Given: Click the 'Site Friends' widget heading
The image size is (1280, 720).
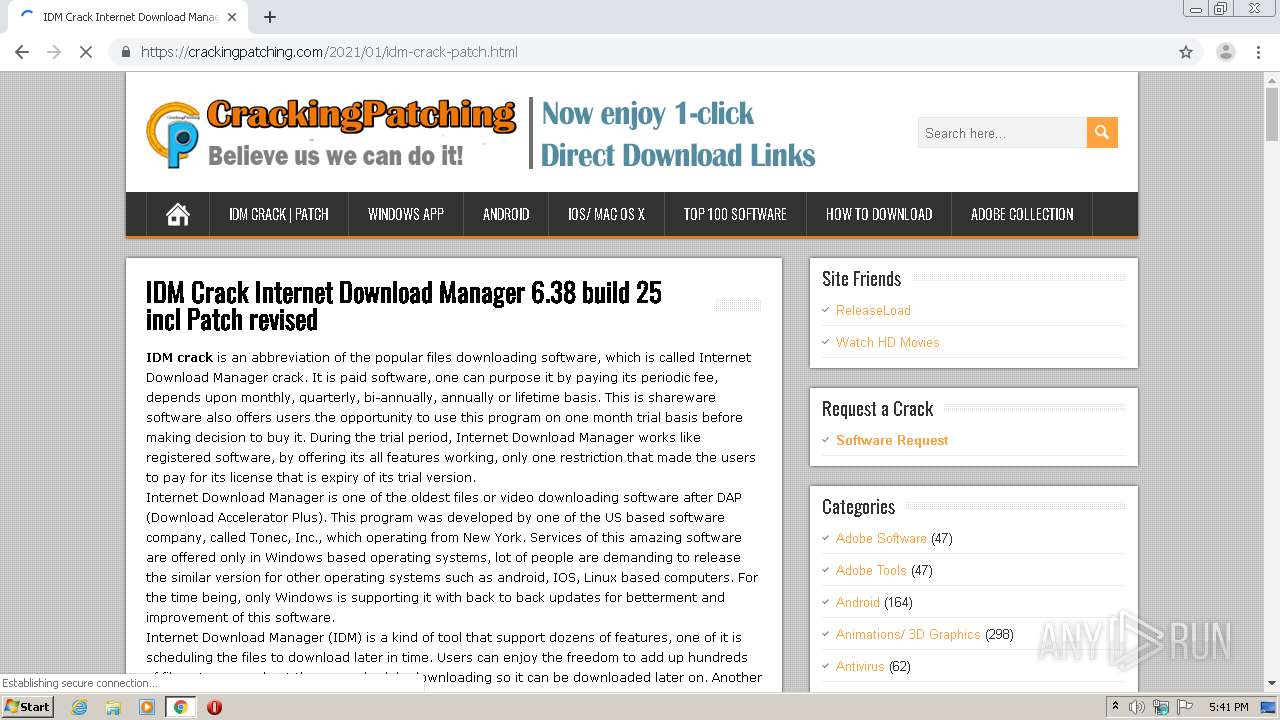Looking at the screenshot, I should pyautogui.click(x=861, y=279).
